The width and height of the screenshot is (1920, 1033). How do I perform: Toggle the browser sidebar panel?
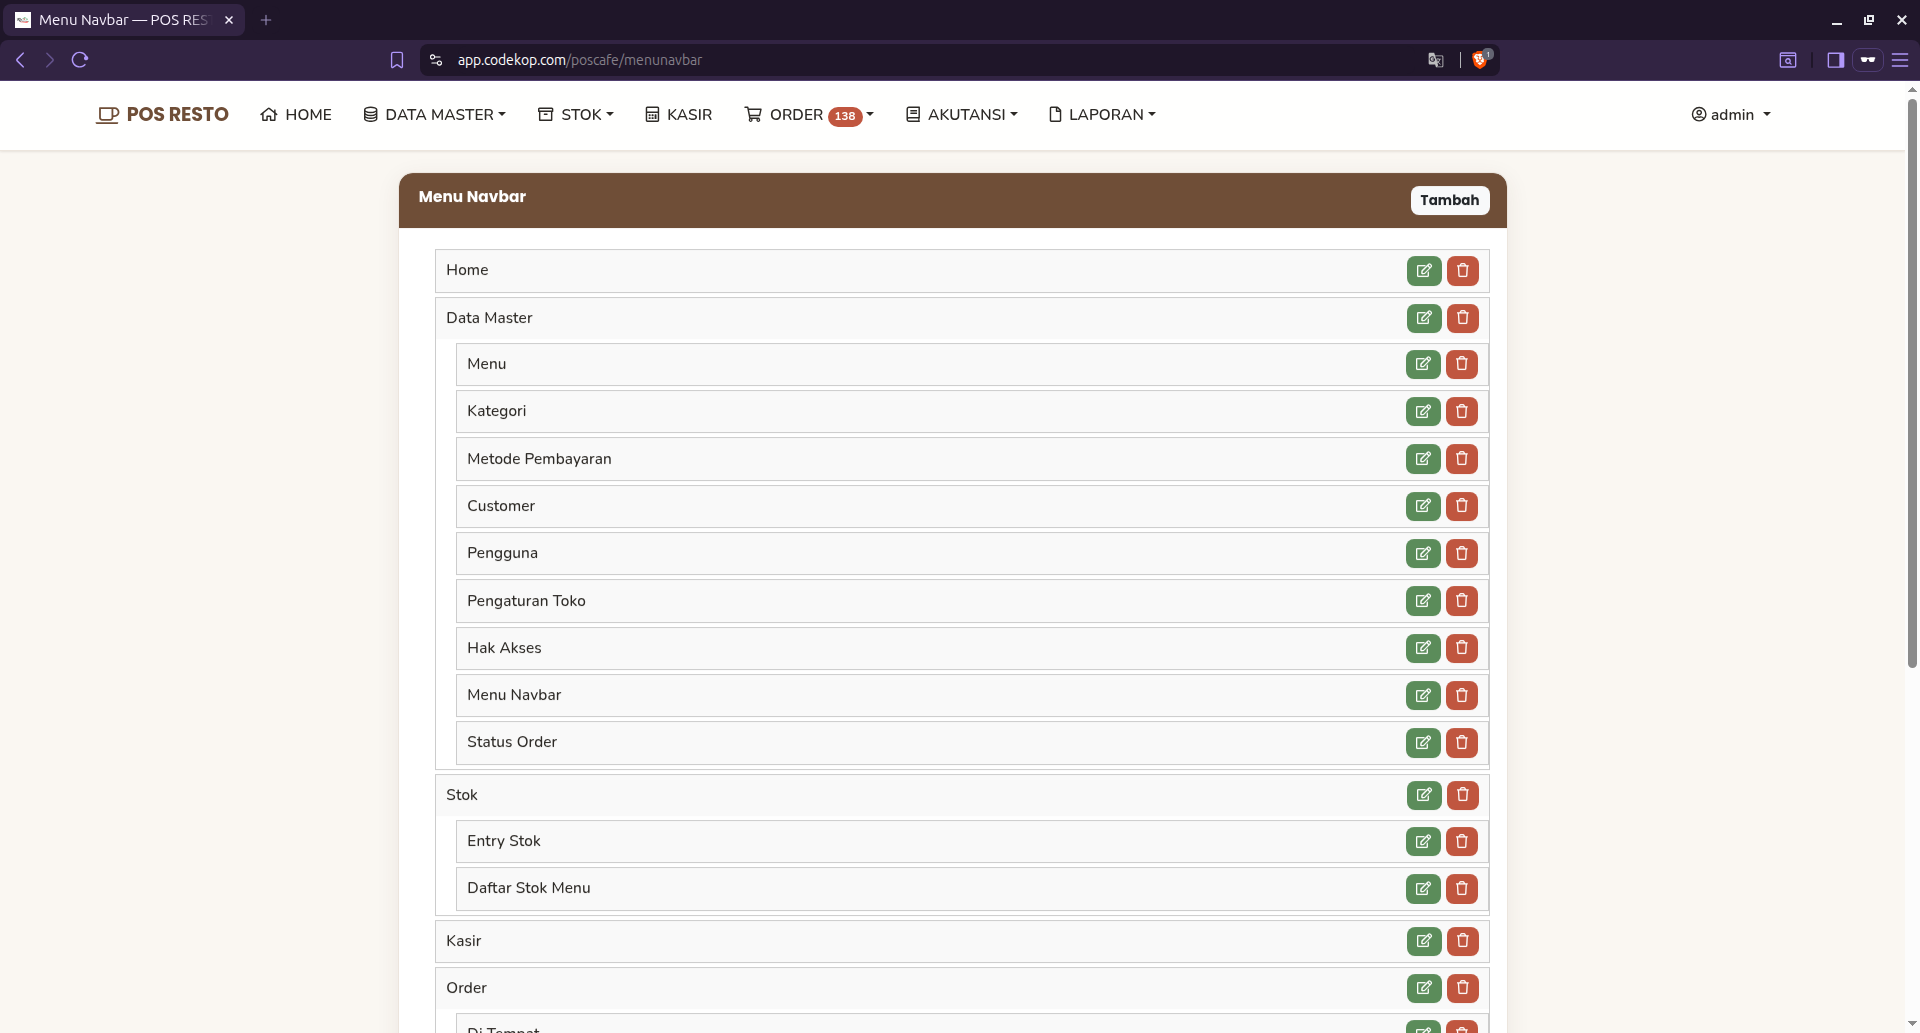1835,60
